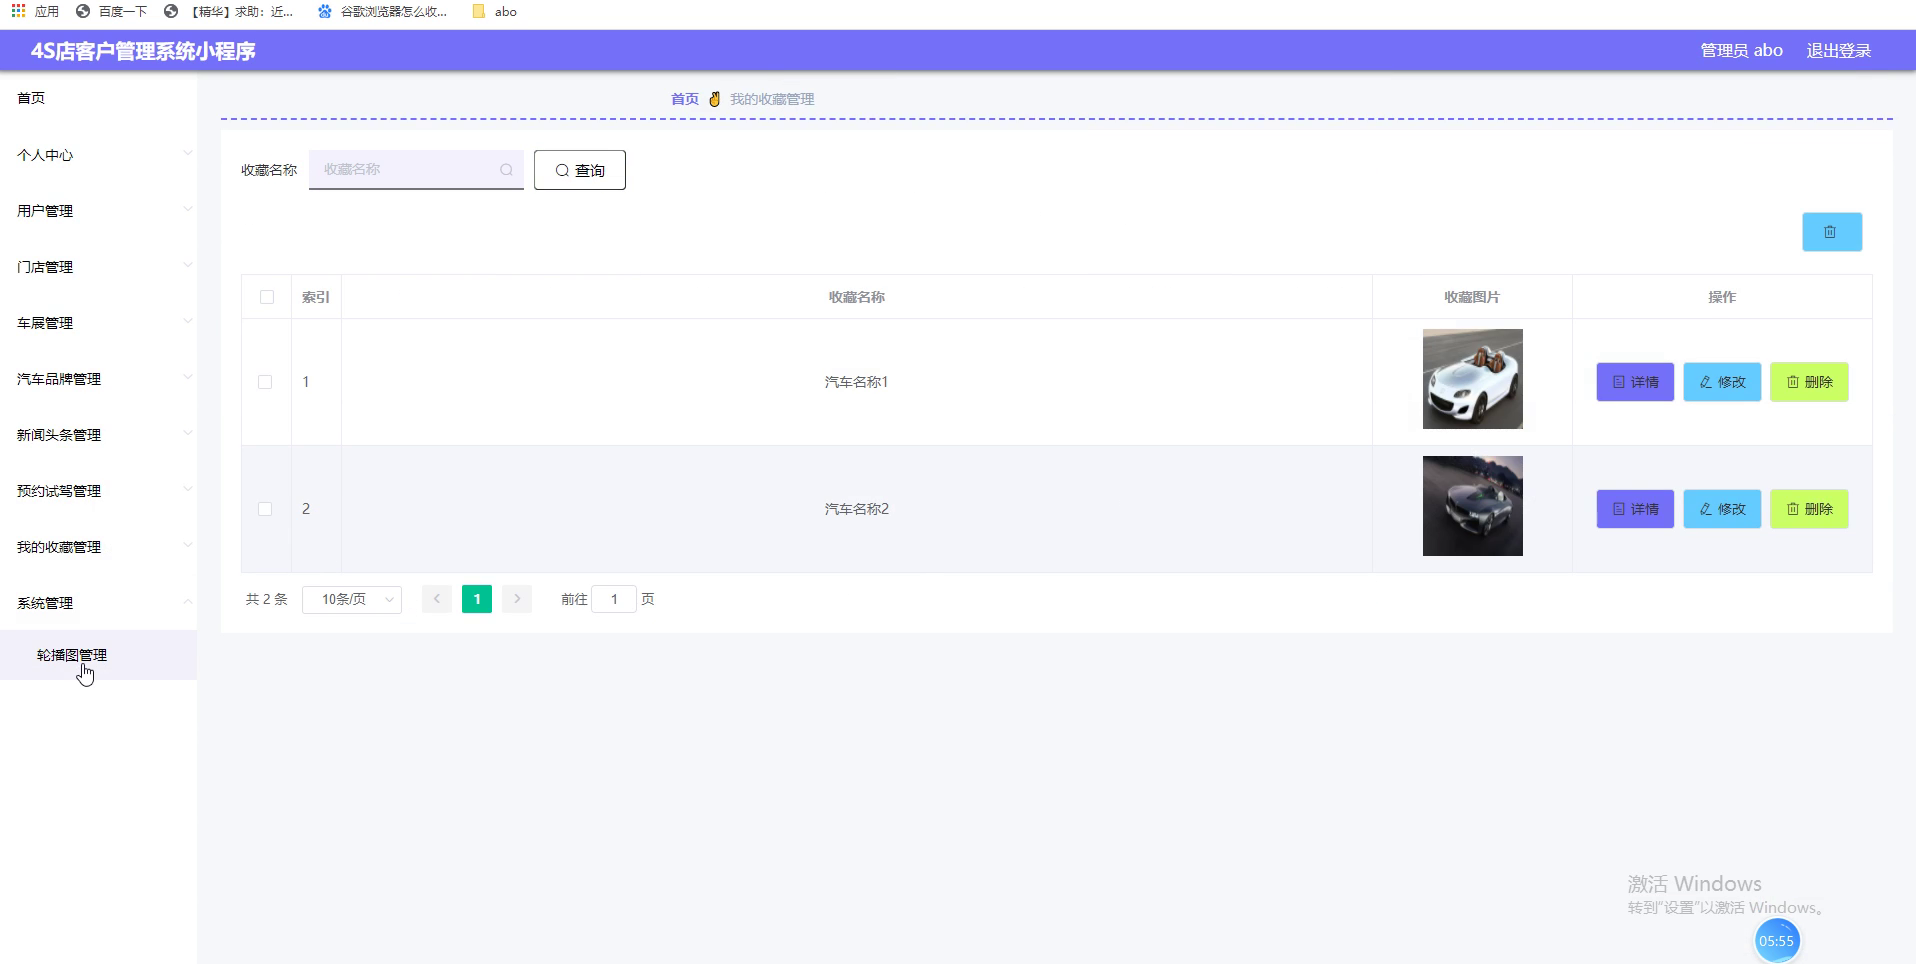
Task: Click 修改 for 汽车名称1
Action: click(1722, 382)
